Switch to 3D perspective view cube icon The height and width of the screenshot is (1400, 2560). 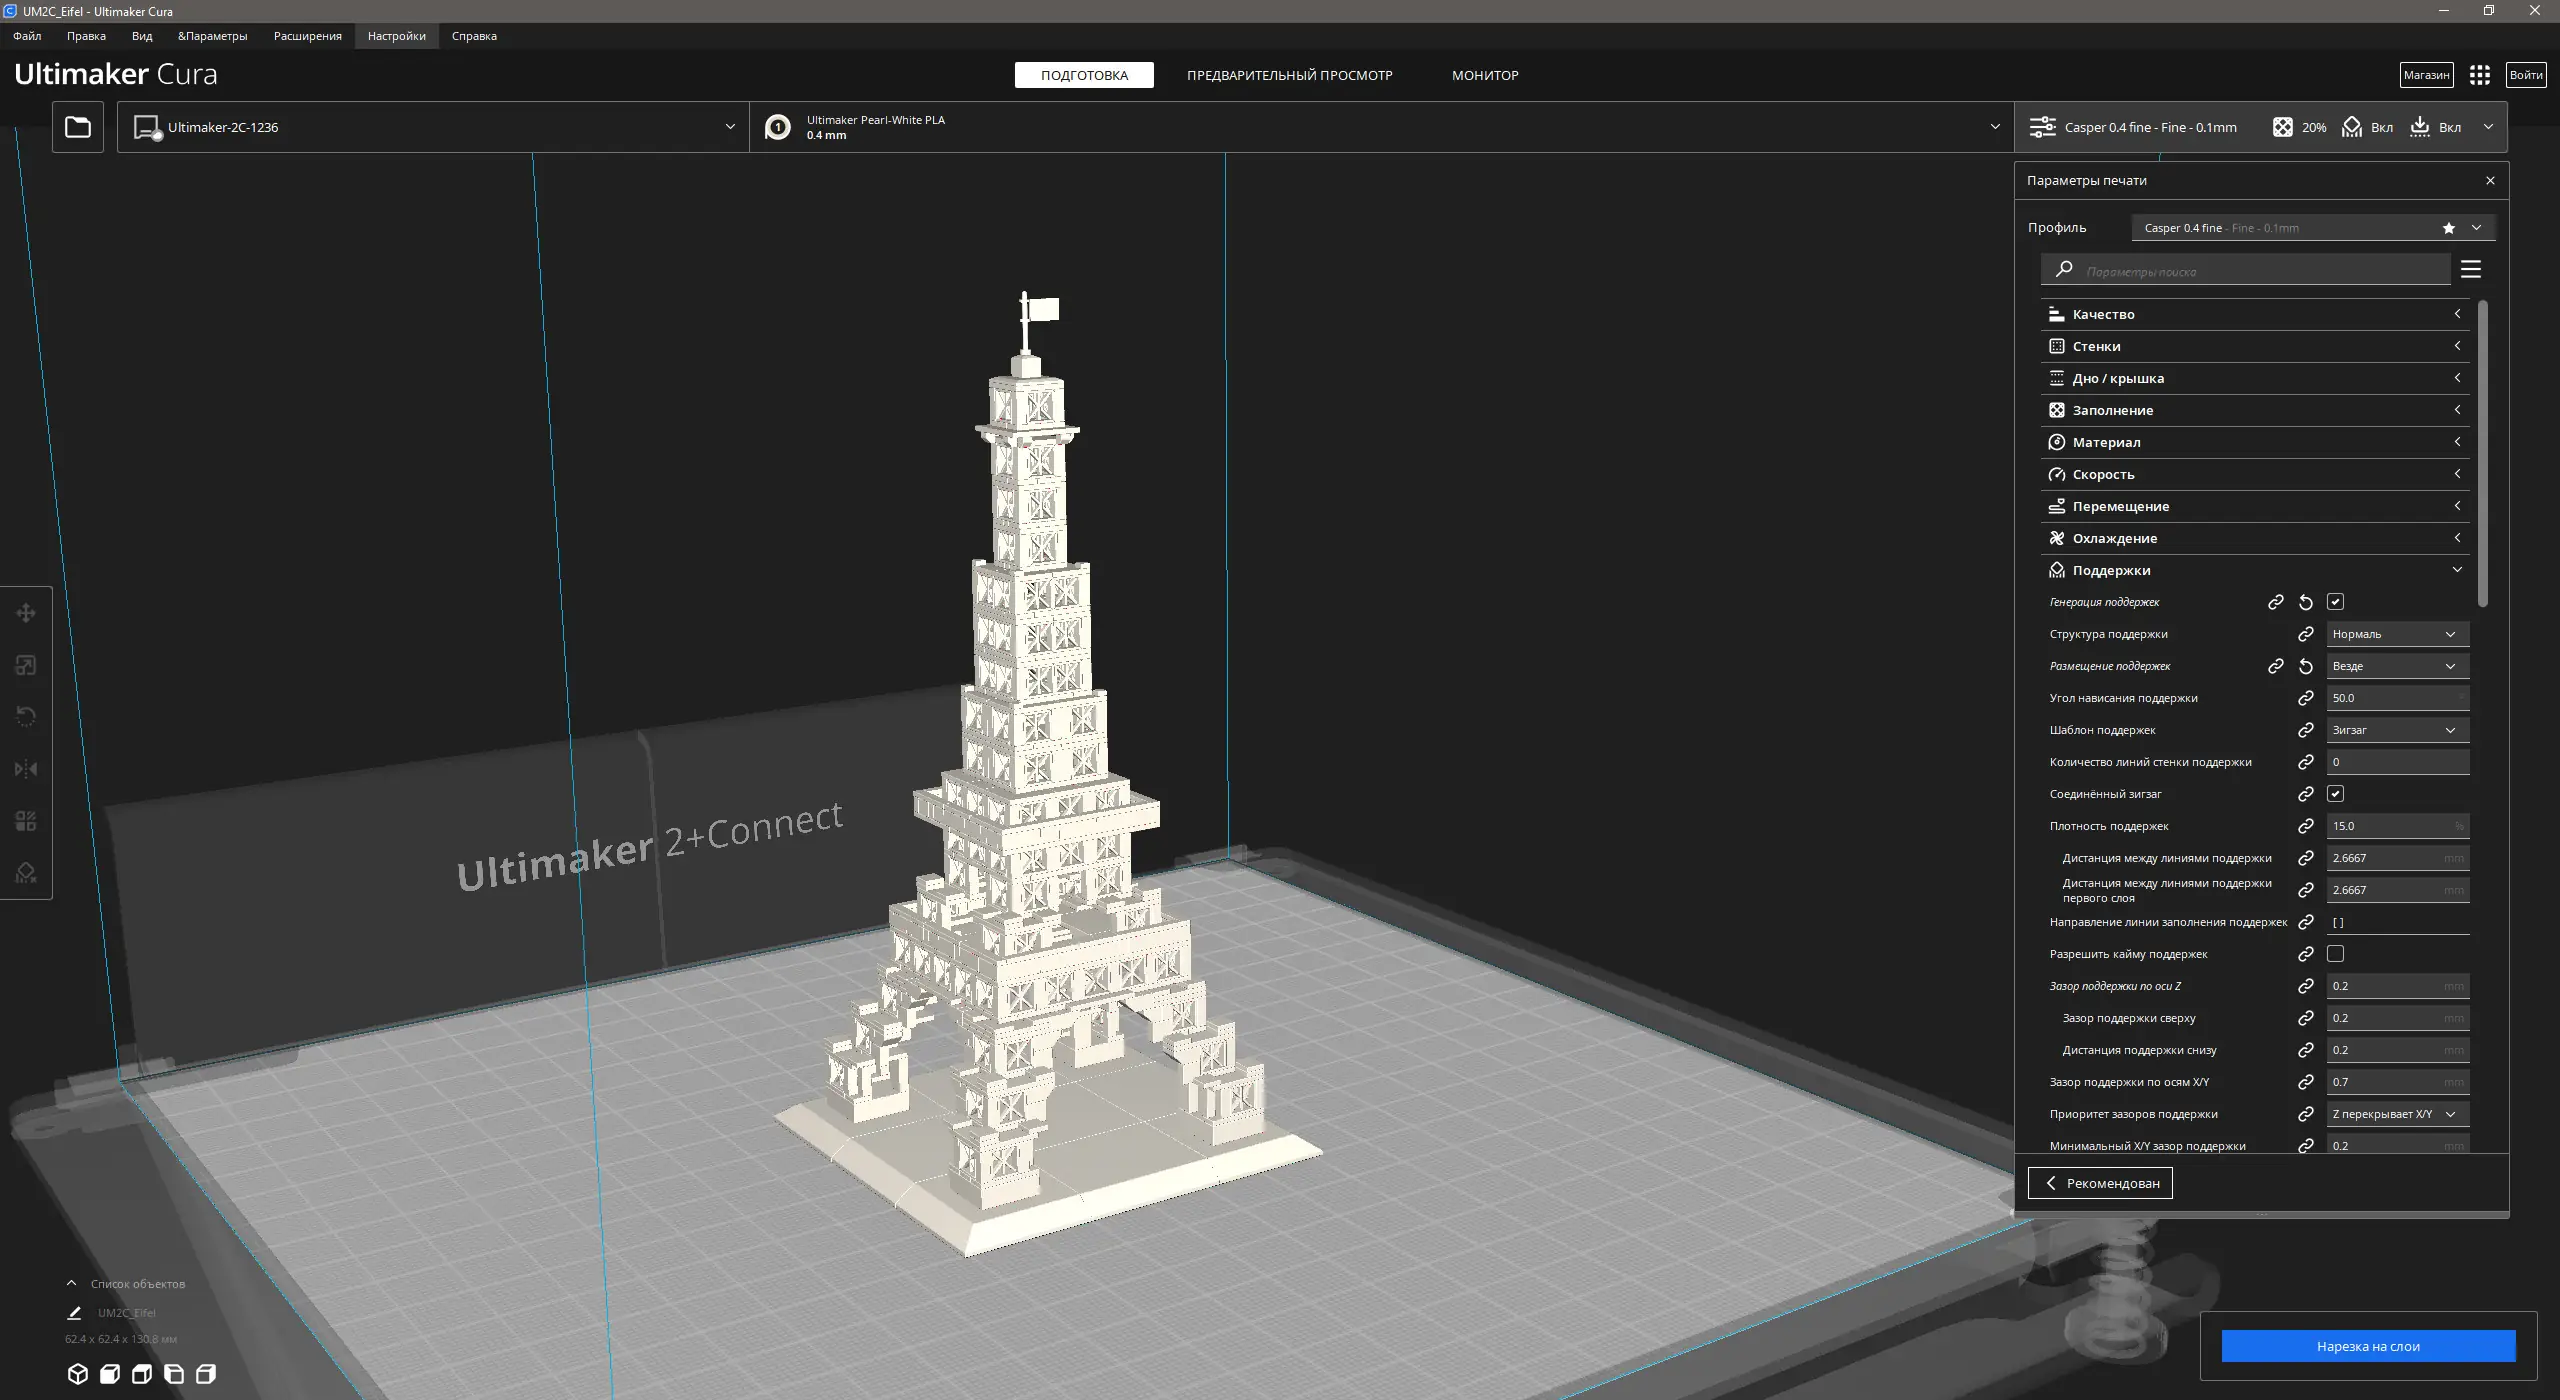click(x=78, y=1374)
